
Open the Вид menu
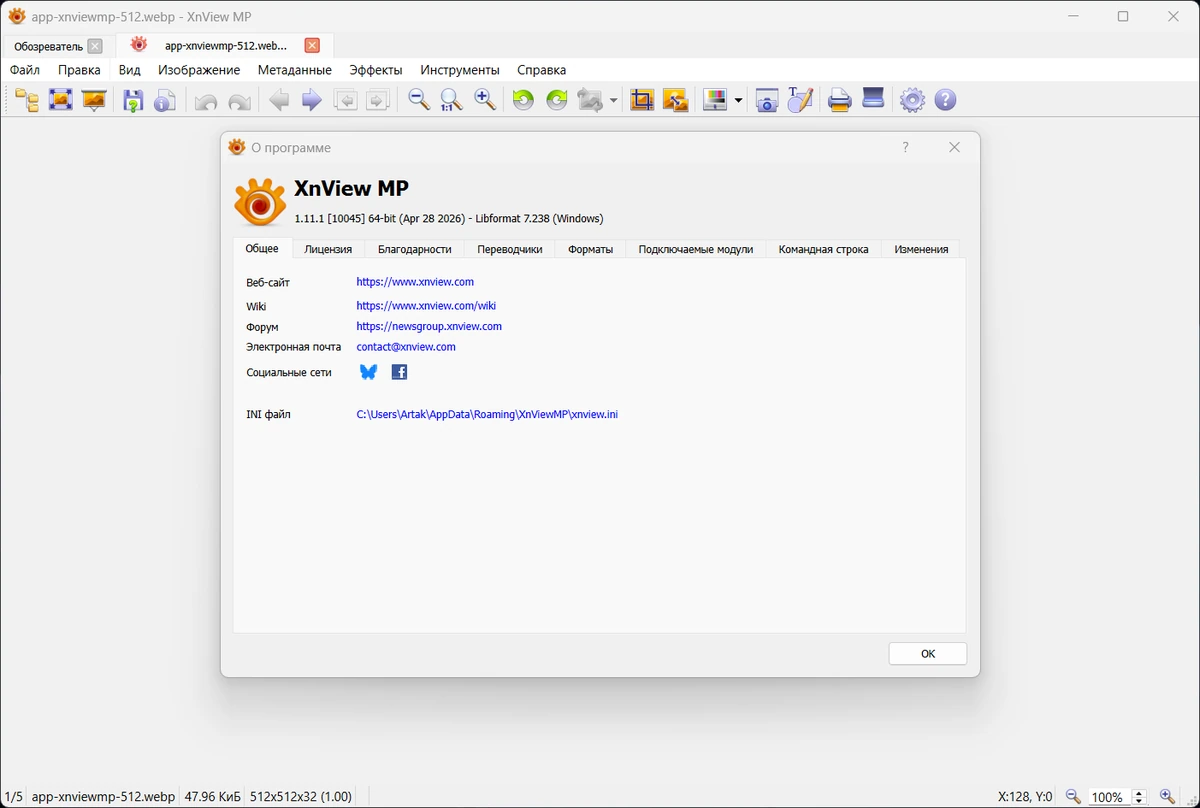pyautogui.click(x=129, y=70)
